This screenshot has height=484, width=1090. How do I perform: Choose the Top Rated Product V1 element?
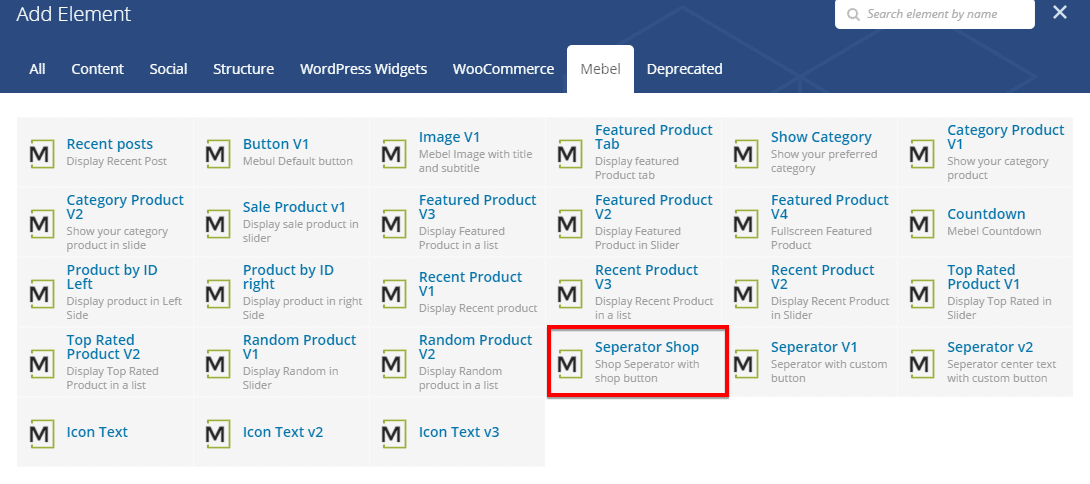click(x=981, y=277)
